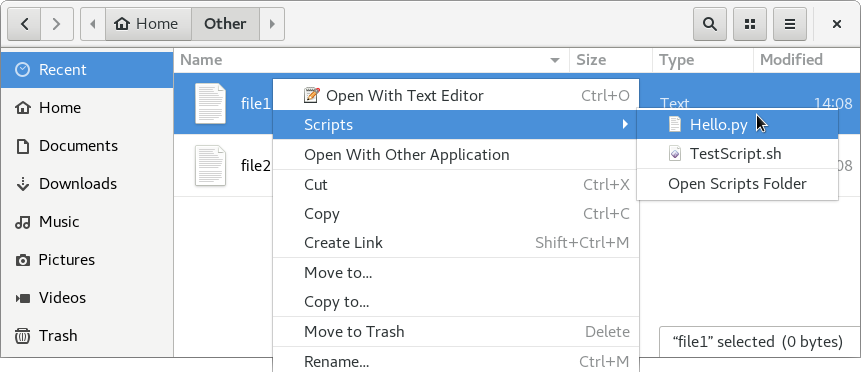
Task: Go back with left arrow button
Action: point(24,24)
